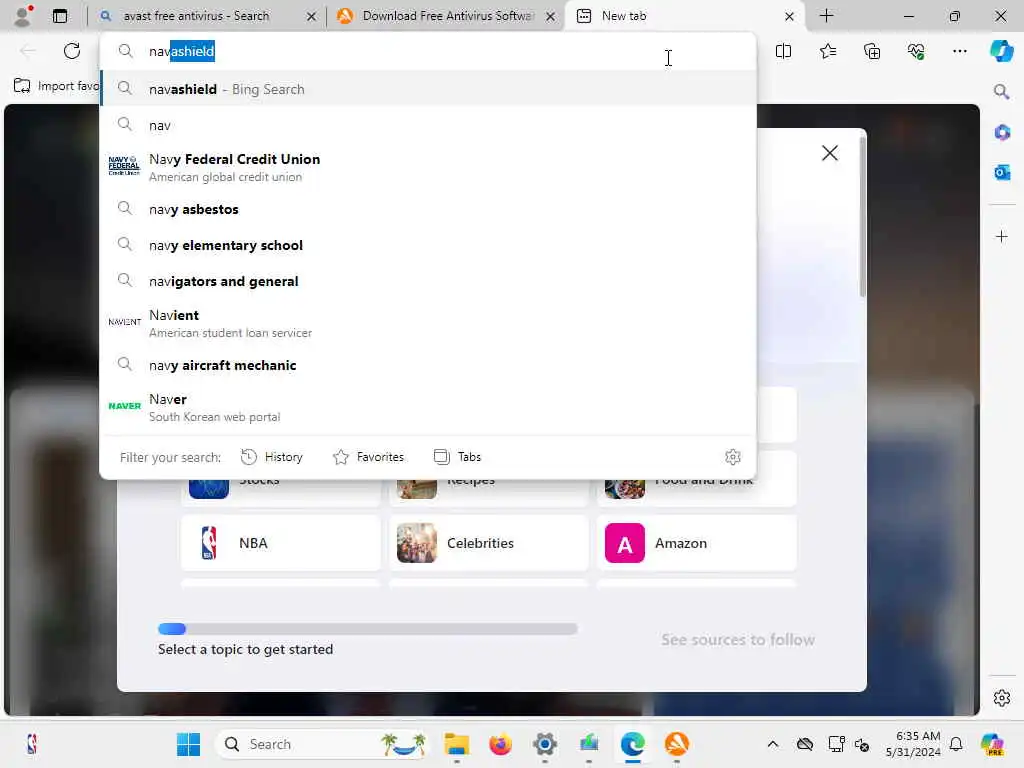The image size is (1024, 768).
Task: Close the topic selection dialog
Action: click(x=829, y=153)
